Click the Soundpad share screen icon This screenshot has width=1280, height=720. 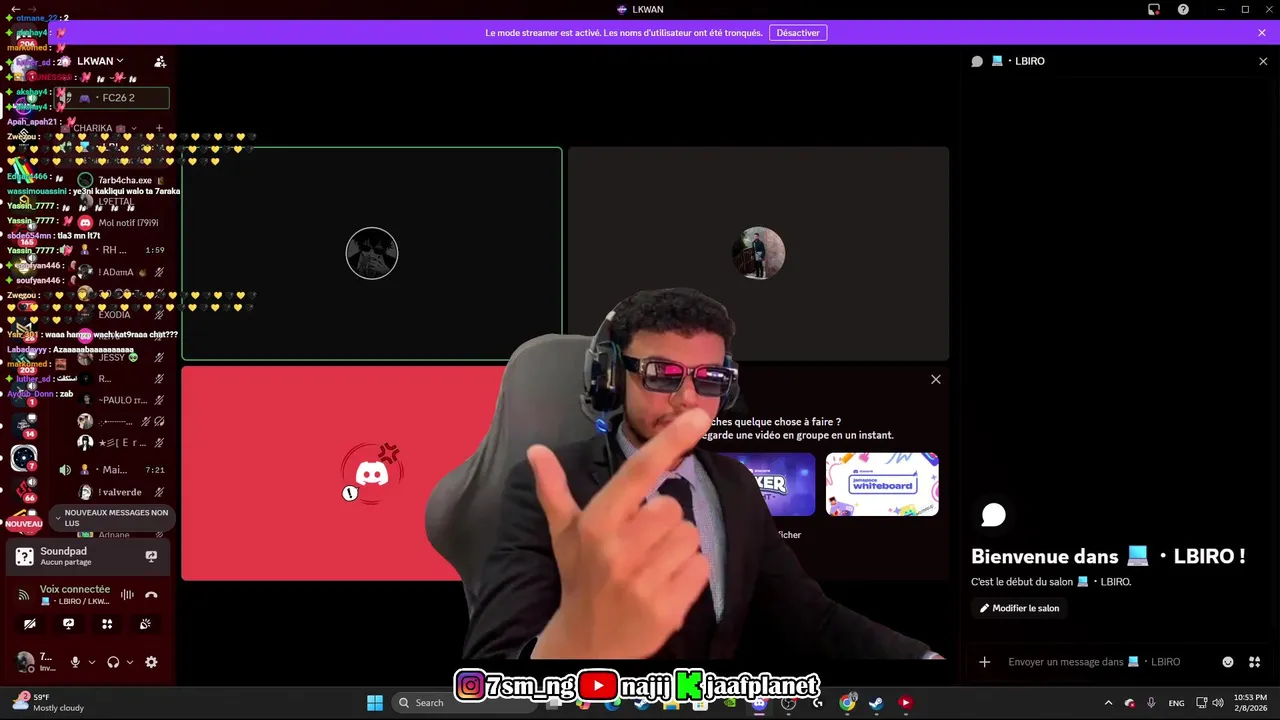tap(151, 556)
